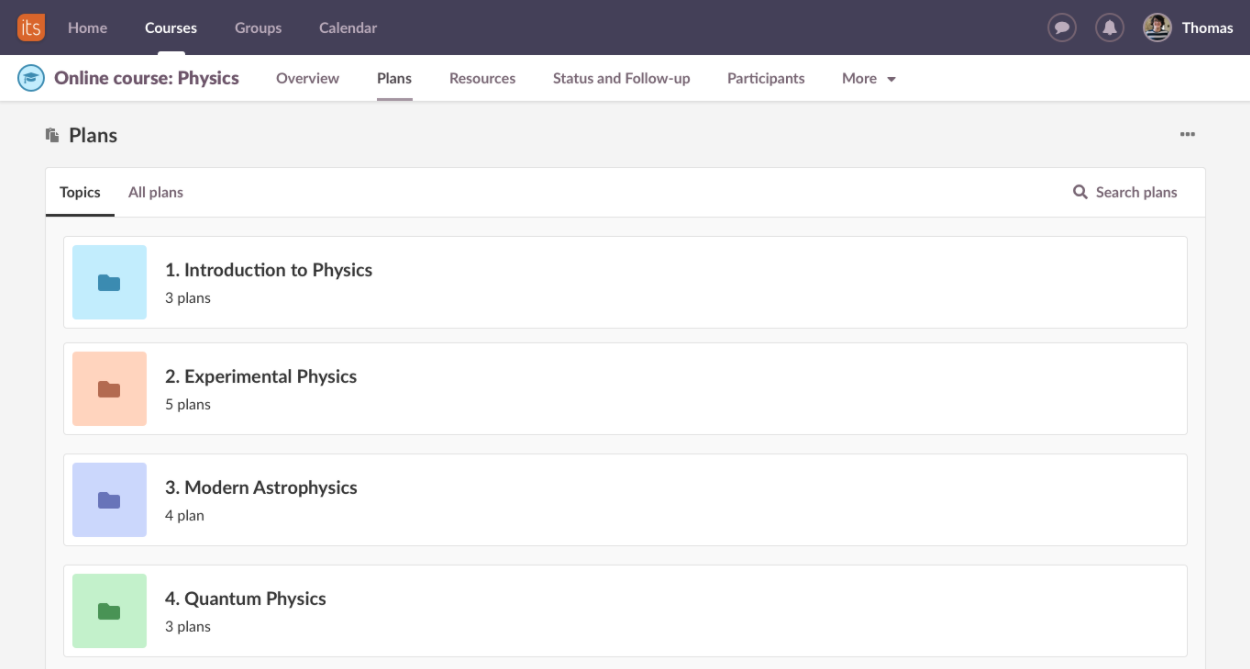This screenshot has height=669, width=1250.
Task: Click the itslearning logo icon
Action: [x=31, y=27]
